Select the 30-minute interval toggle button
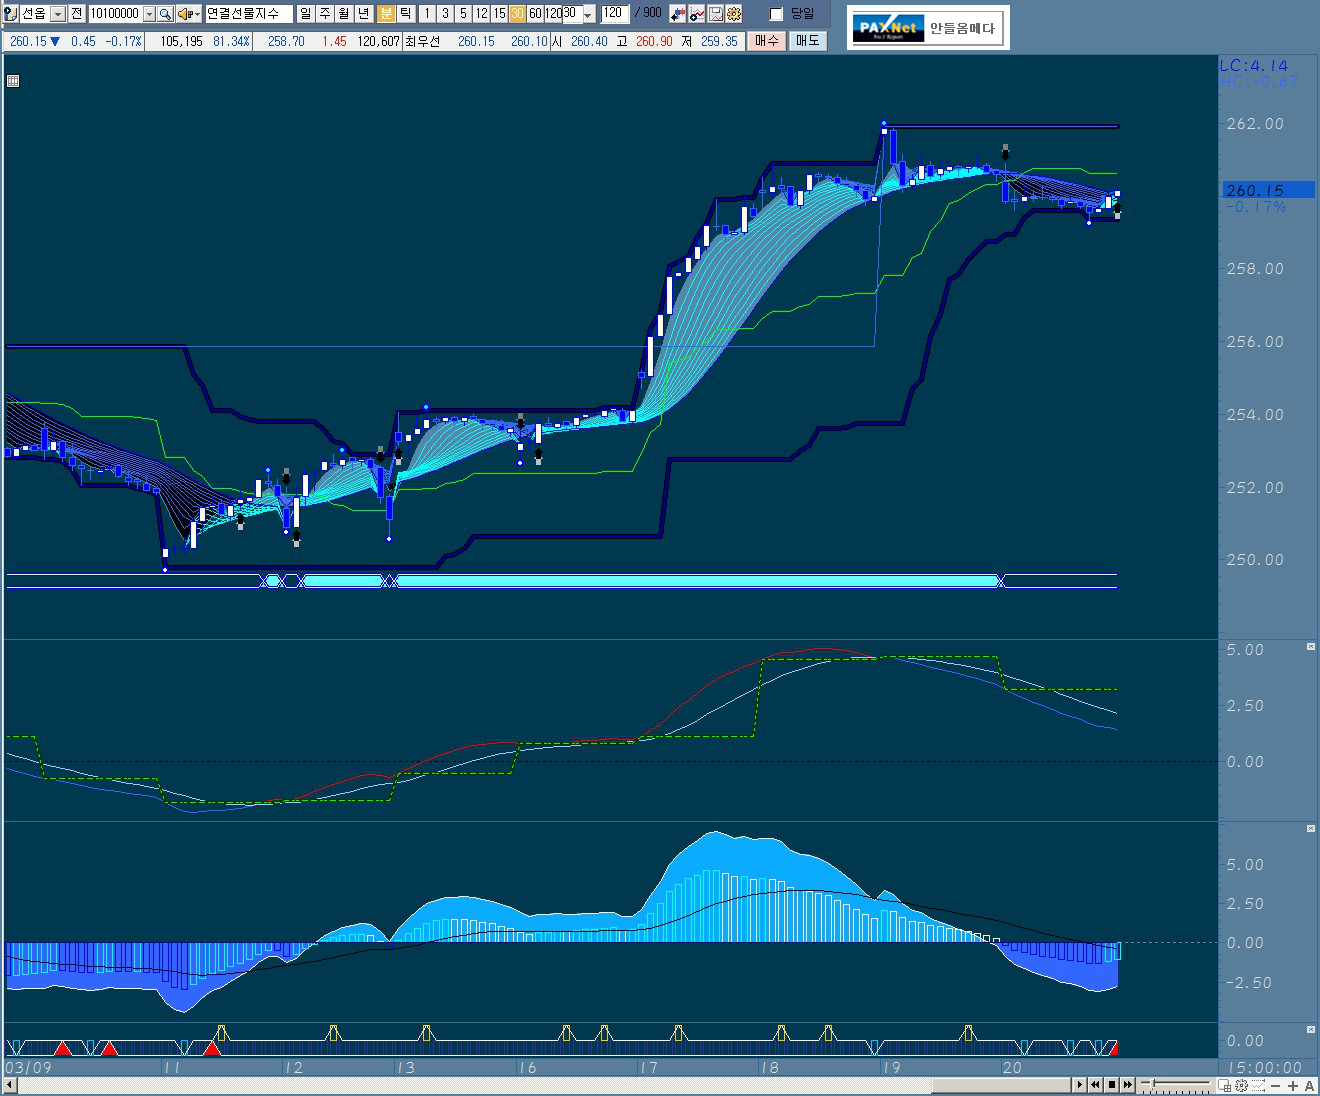This screenshot has width=1320, height=1096. click(x=517, y=14)
